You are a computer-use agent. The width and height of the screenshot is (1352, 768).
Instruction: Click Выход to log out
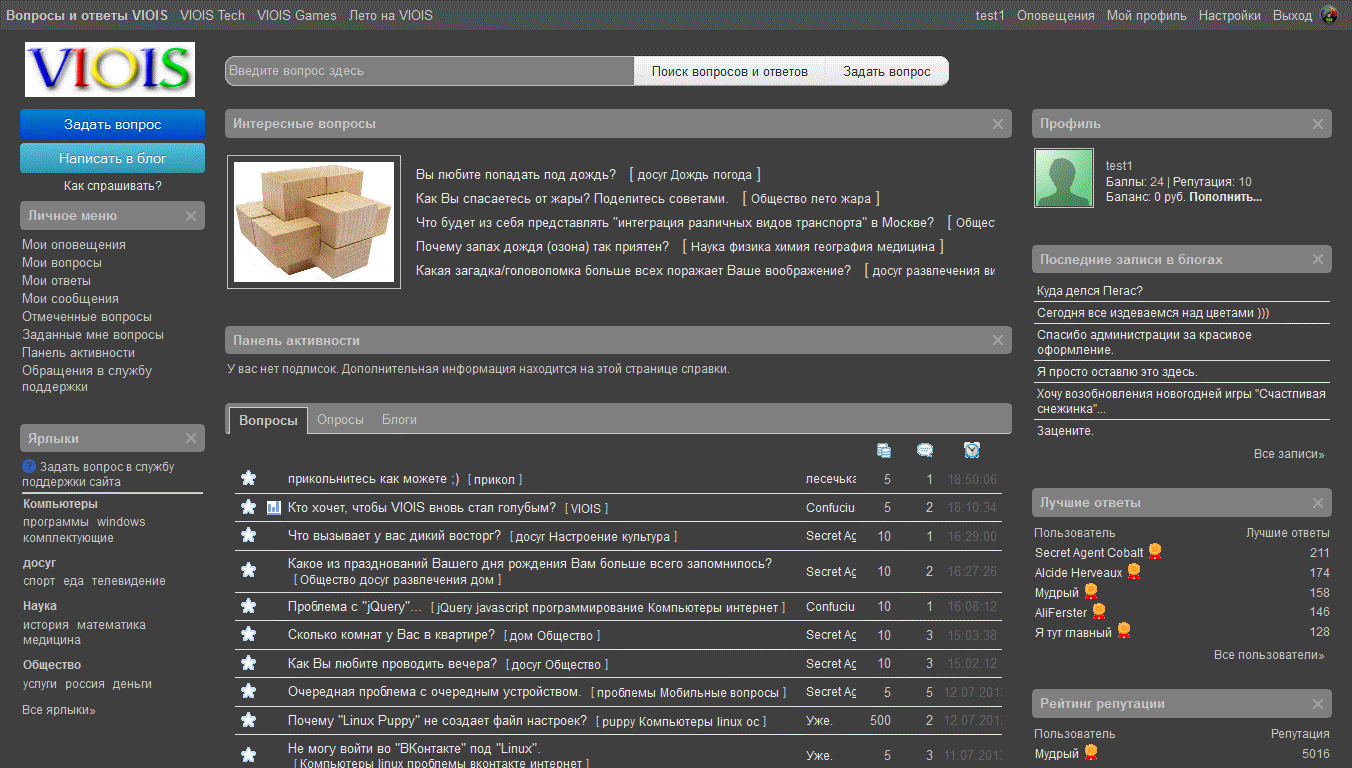tap(1292, 15)
